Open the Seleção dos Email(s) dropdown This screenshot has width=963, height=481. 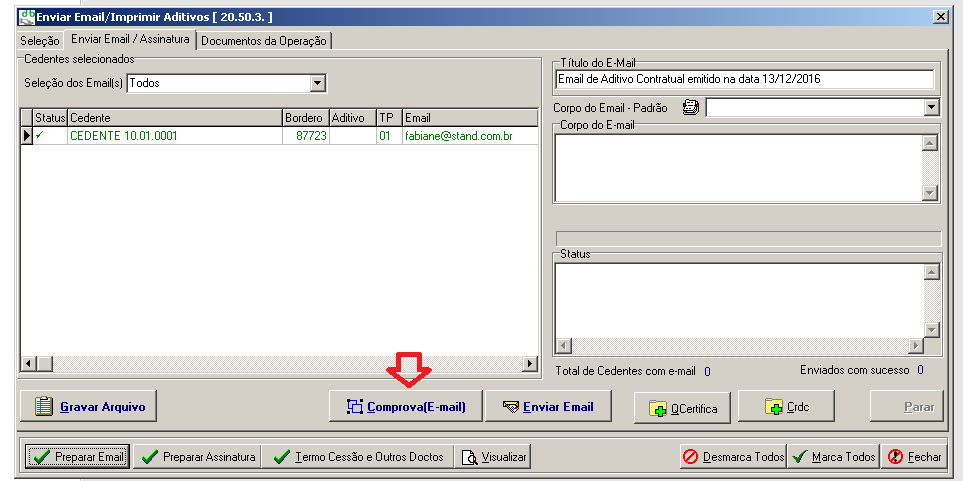click(317, 82)
